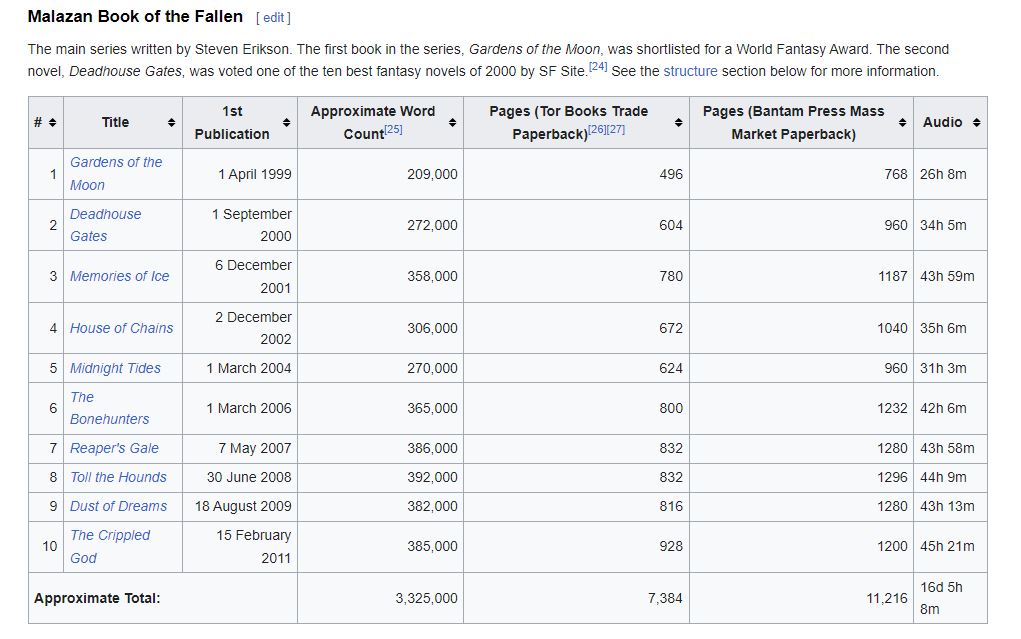
Task: Open citation 24 footnote
Action: tap(598, 67)
